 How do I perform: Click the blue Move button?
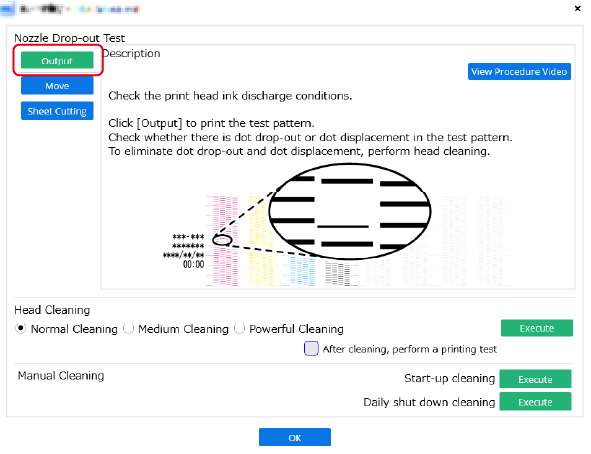pos(57,86)
